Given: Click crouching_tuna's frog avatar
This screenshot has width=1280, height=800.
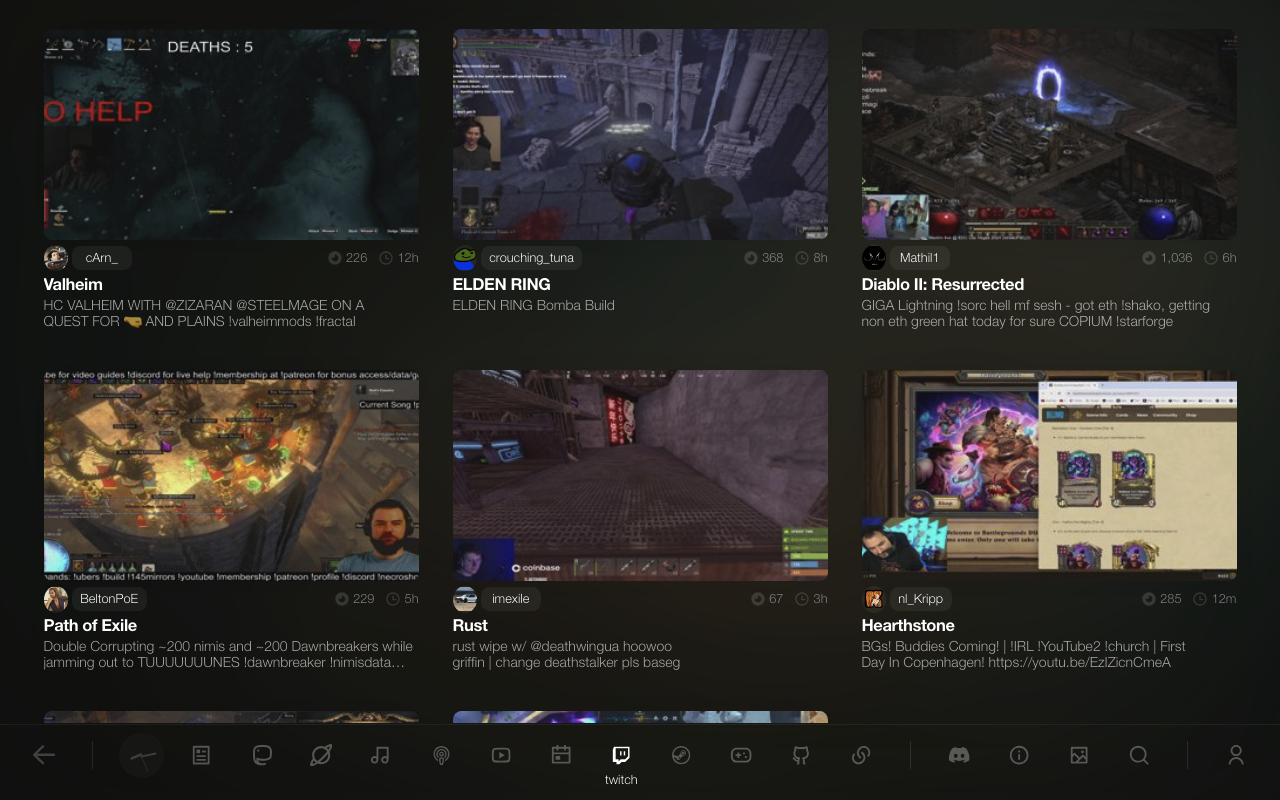Looking at the screenshot, I should [465, 258].
